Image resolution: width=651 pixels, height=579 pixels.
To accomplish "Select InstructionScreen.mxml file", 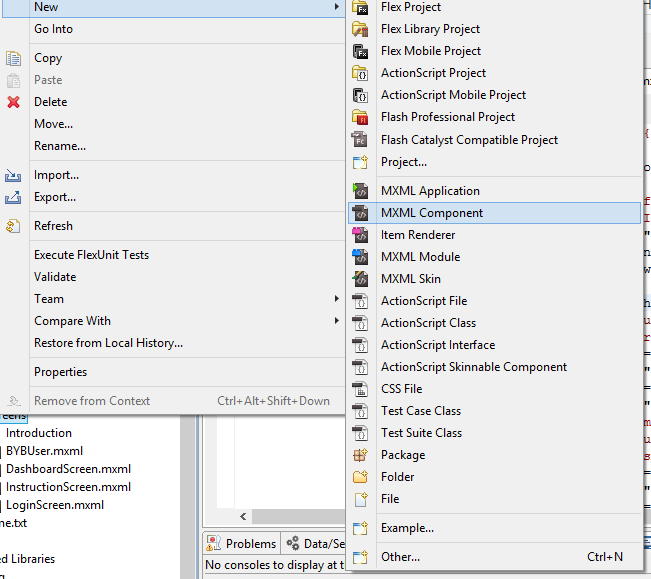I will pyautogui.click(x=69, y=487).
